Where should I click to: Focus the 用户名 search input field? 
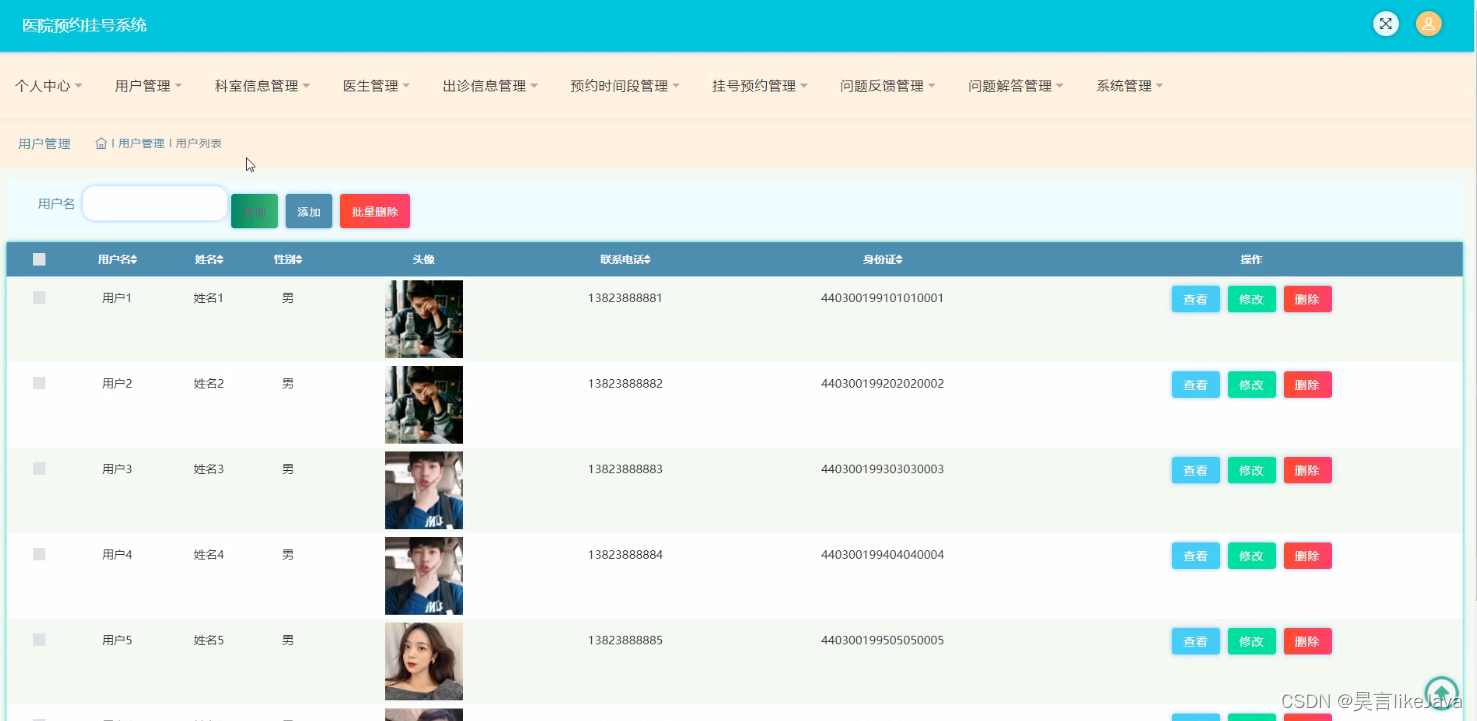(x=155, y=203)
